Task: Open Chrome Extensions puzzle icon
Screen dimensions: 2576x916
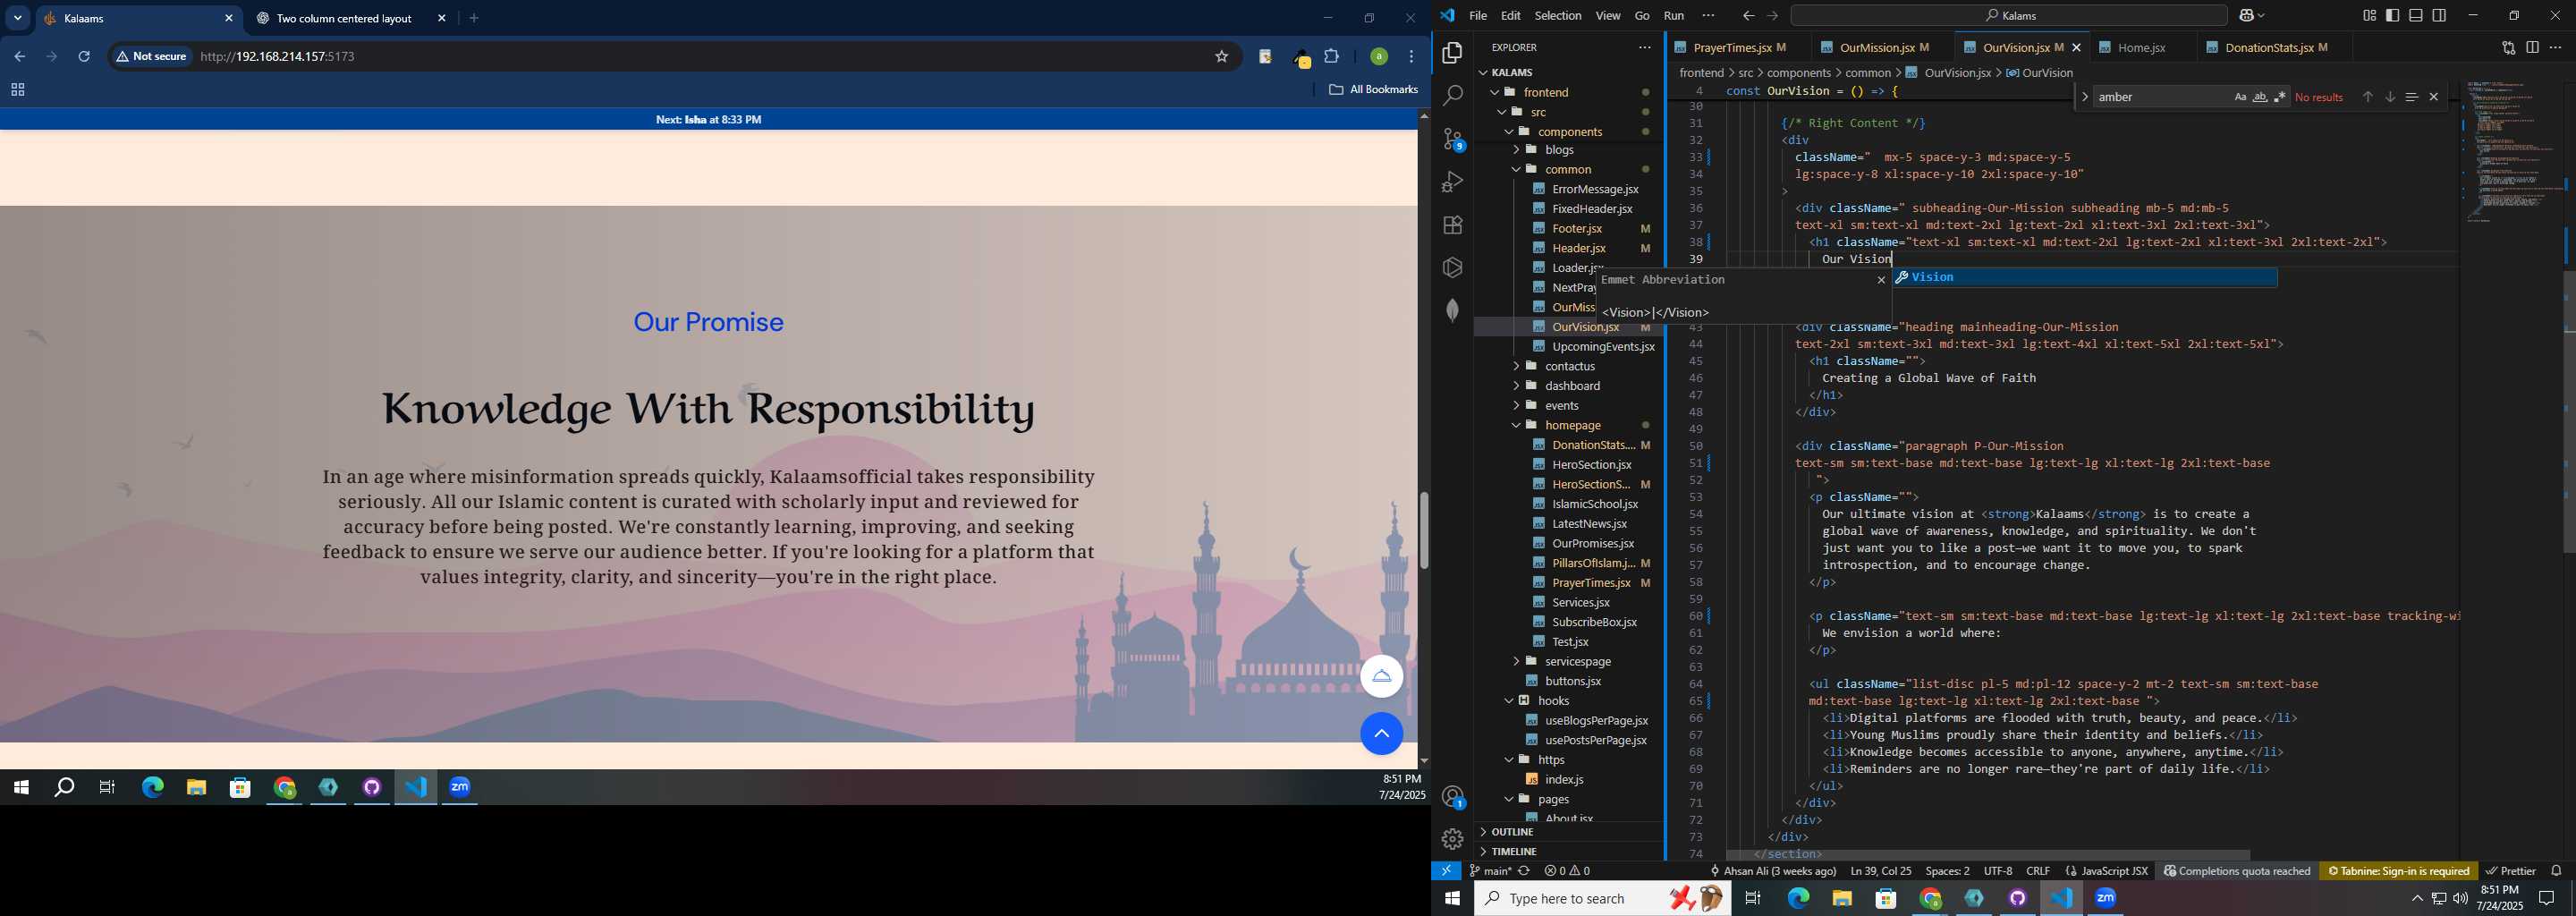Action: pyautogui.click(x=1332, y=57)
